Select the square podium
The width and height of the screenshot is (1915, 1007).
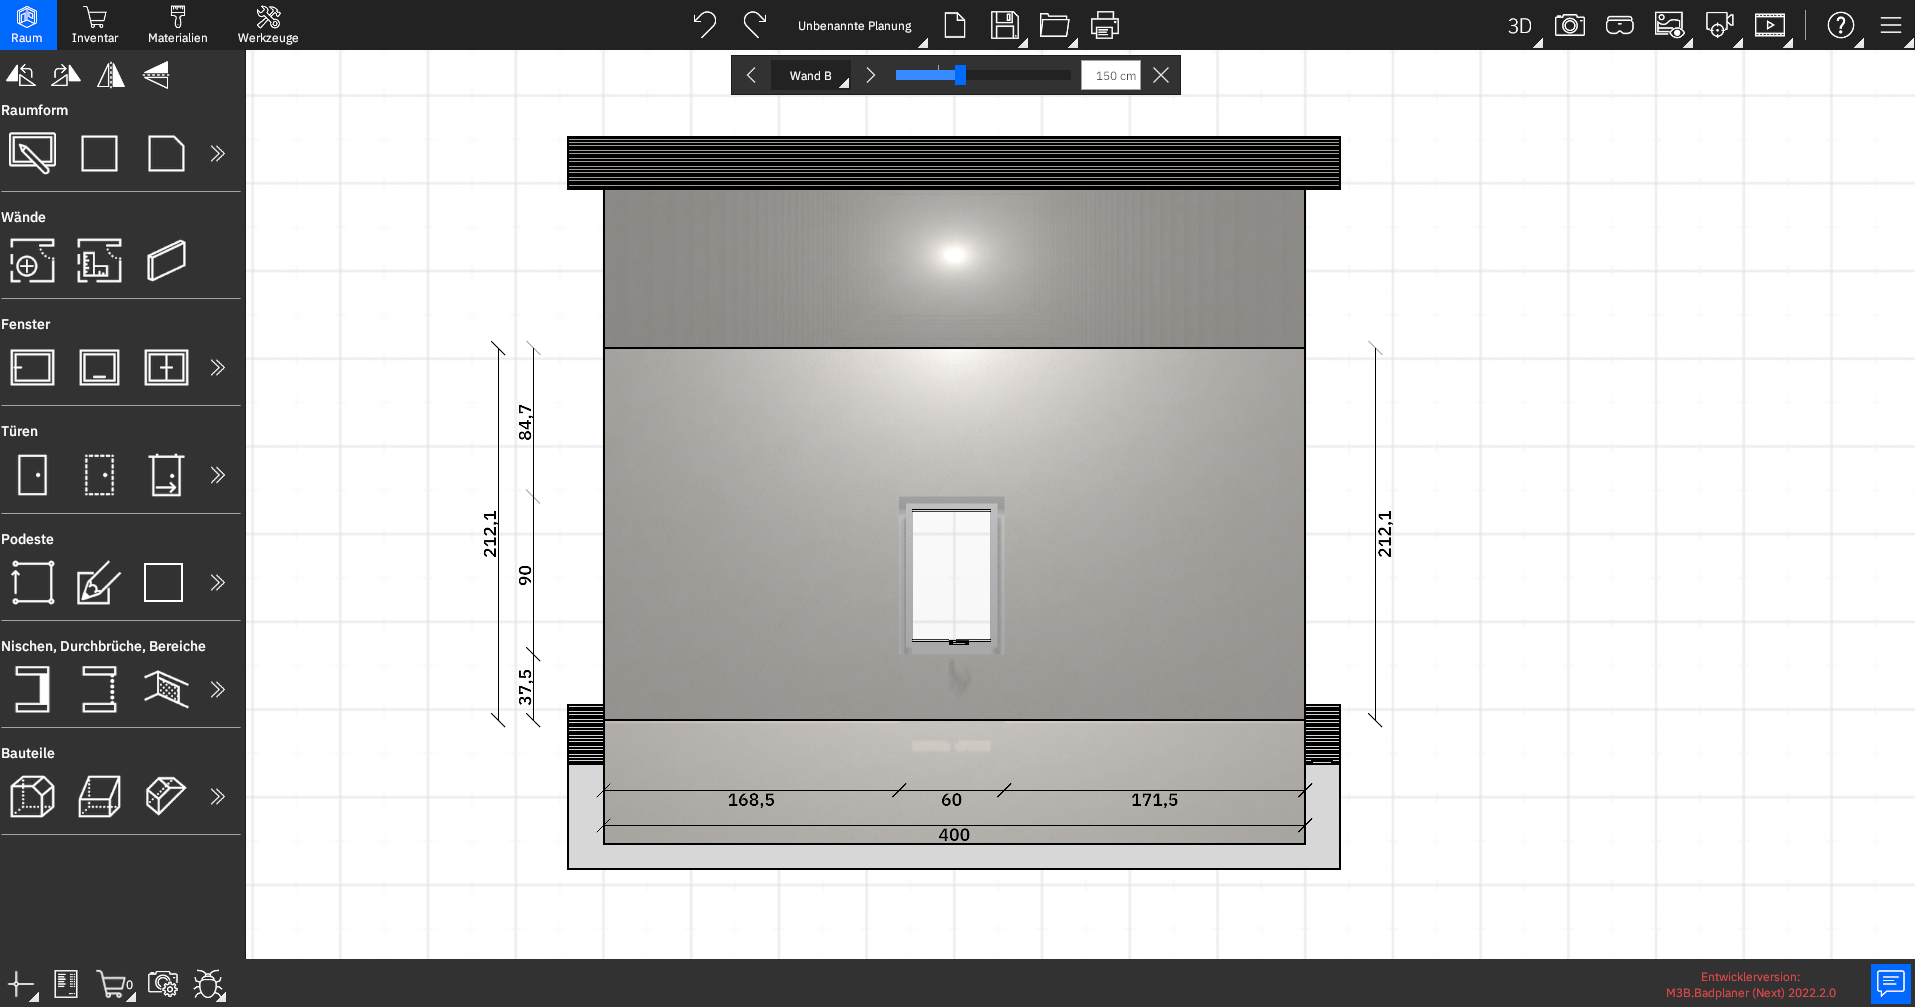coord(163,582)
